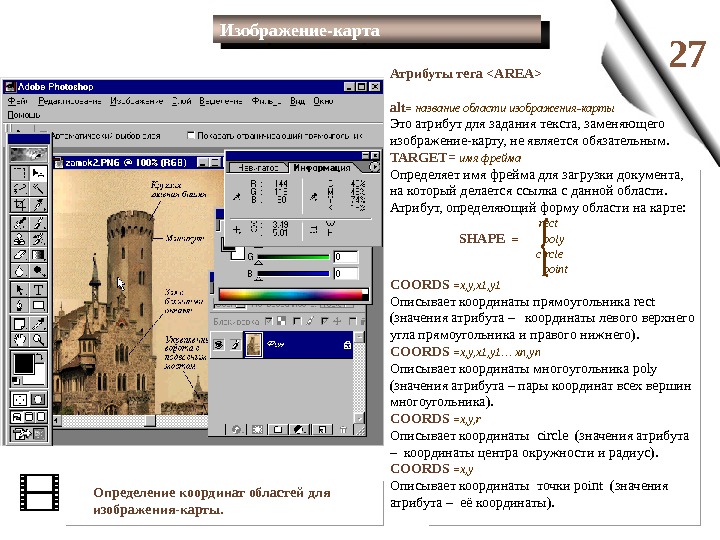Select the Clone Stamp tool

point(19,239)
